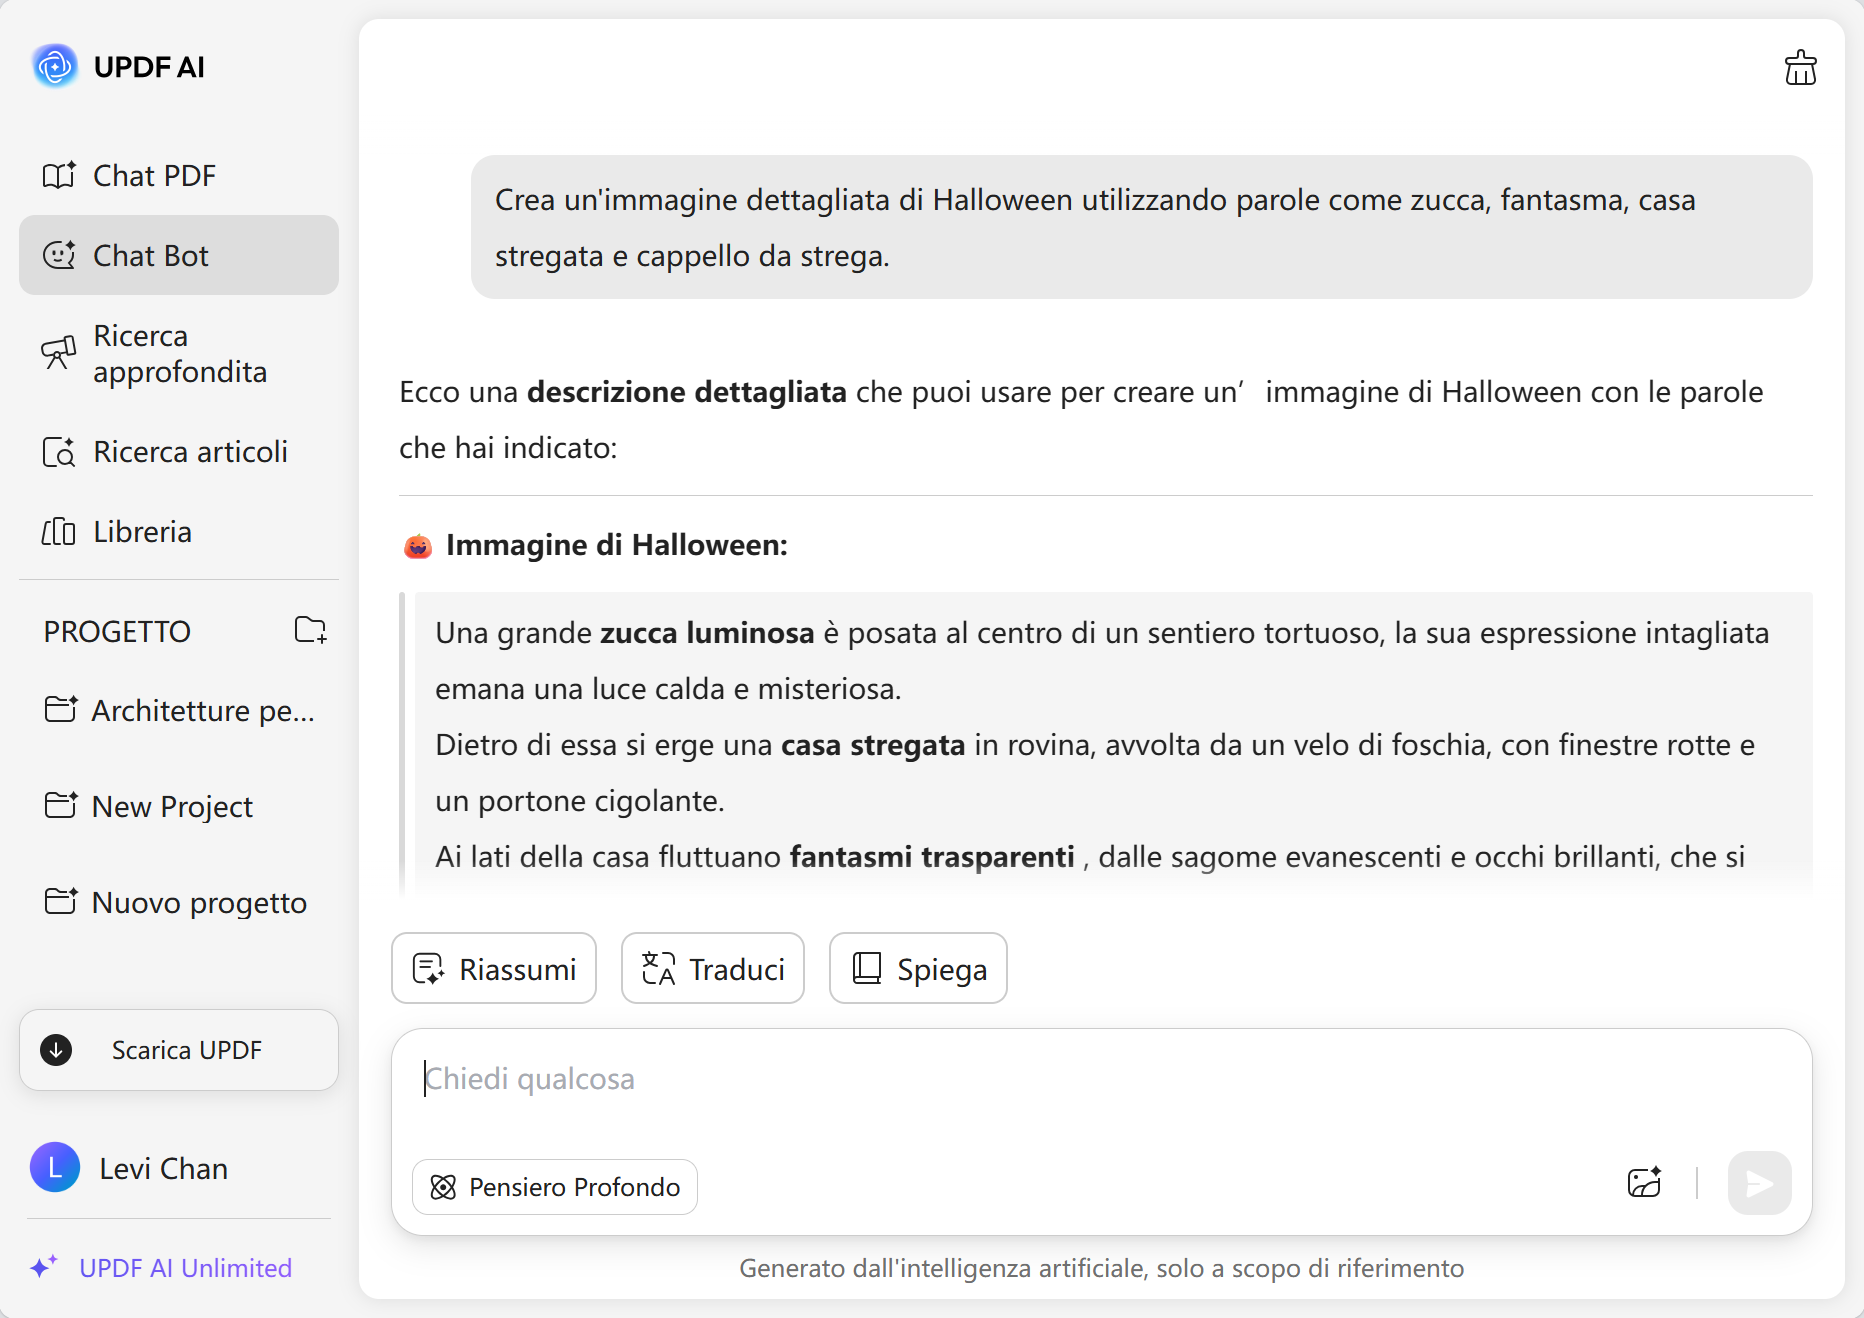Click the sparkle icon next to UPDF AI Unlimited
The width and height of the screenshot is (1864, 1318).
click(x=44, y=1267)
